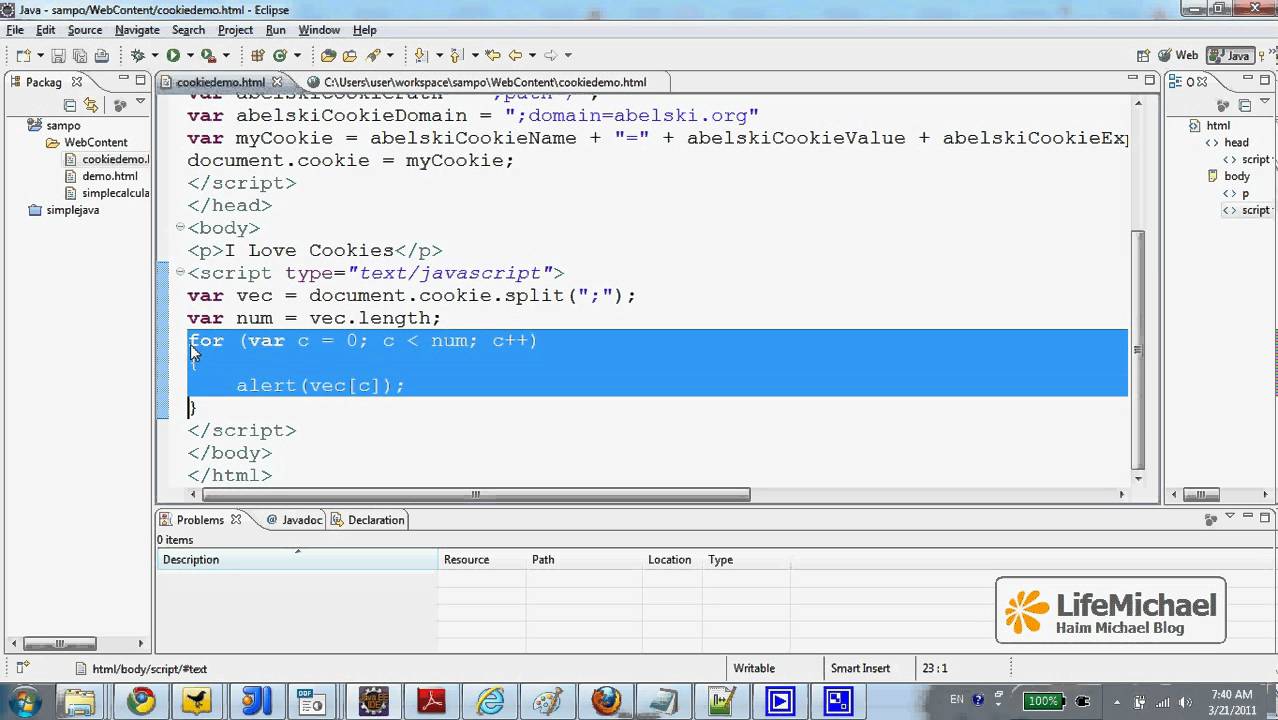Click Last Edit Location arrow icon
This screenshot has height=720, width=1278.
point(492,56)
